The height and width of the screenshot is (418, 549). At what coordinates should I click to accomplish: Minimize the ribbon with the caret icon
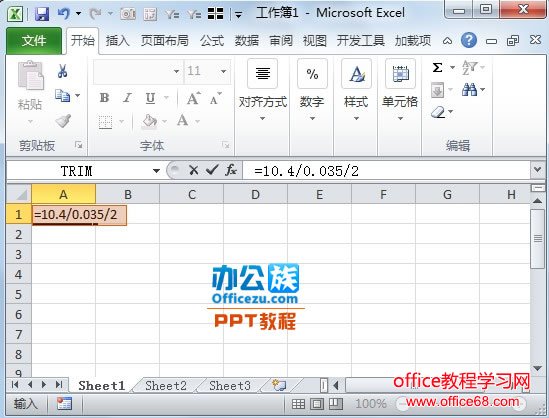click(447, 41)
